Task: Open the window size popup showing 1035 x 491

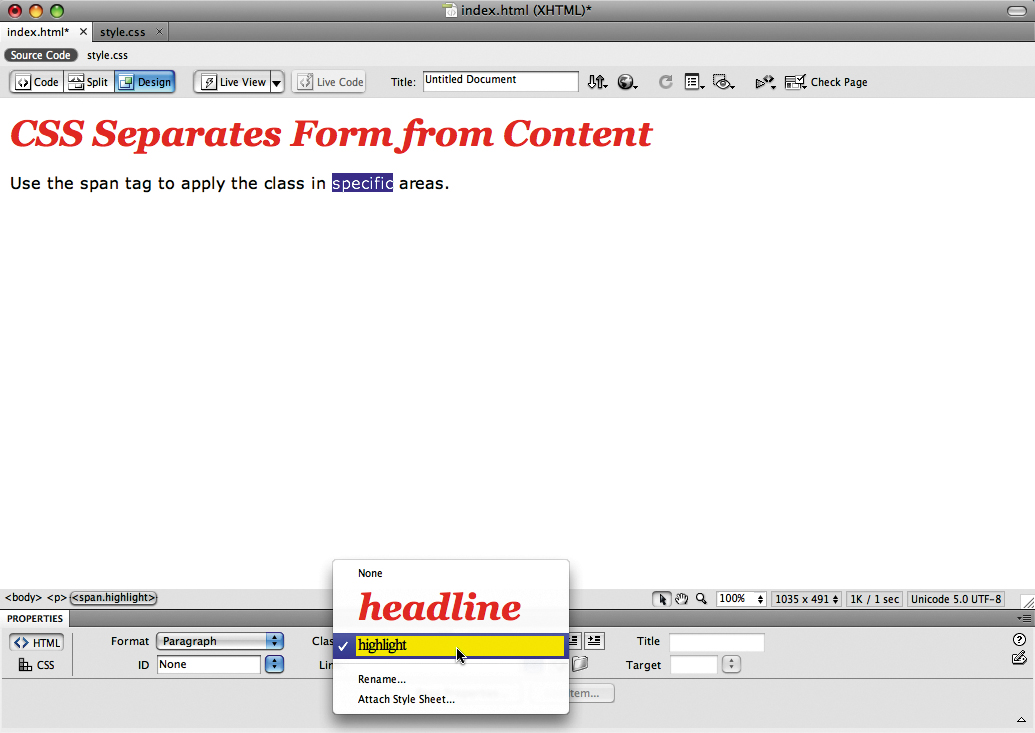Action: click(x=806, y=598)
